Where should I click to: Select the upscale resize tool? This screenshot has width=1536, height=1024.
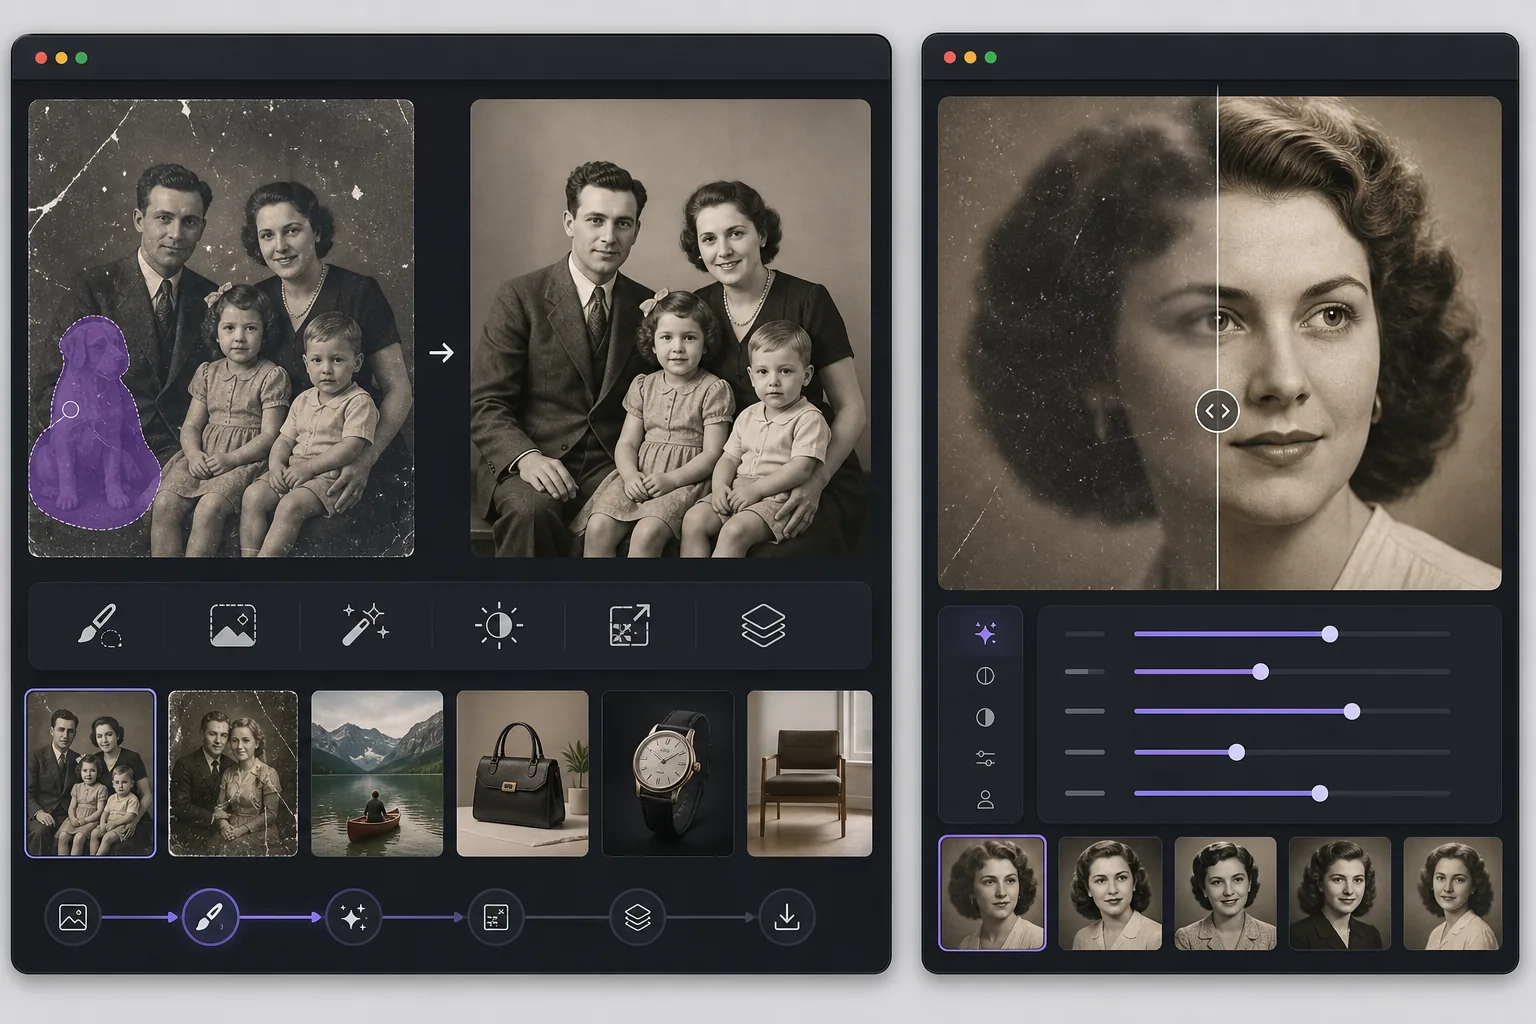coord(630,626)
